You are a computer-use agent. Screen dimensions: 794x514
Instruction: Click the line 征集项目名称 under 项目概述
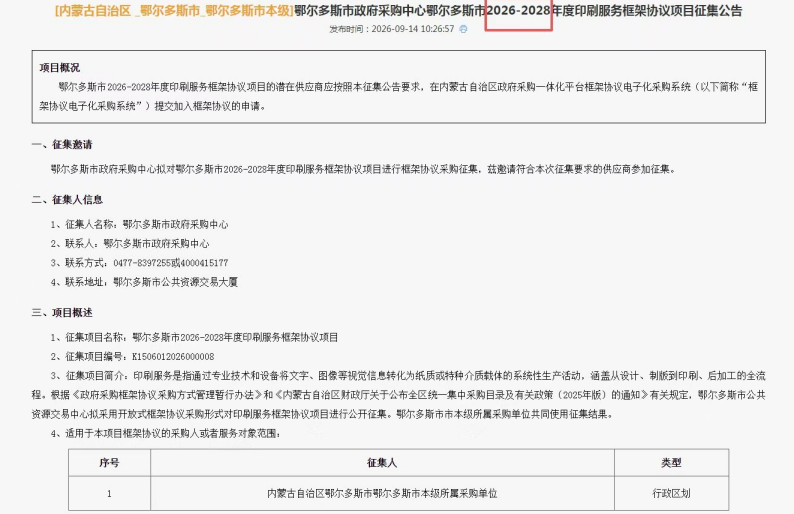pos(194,337)
